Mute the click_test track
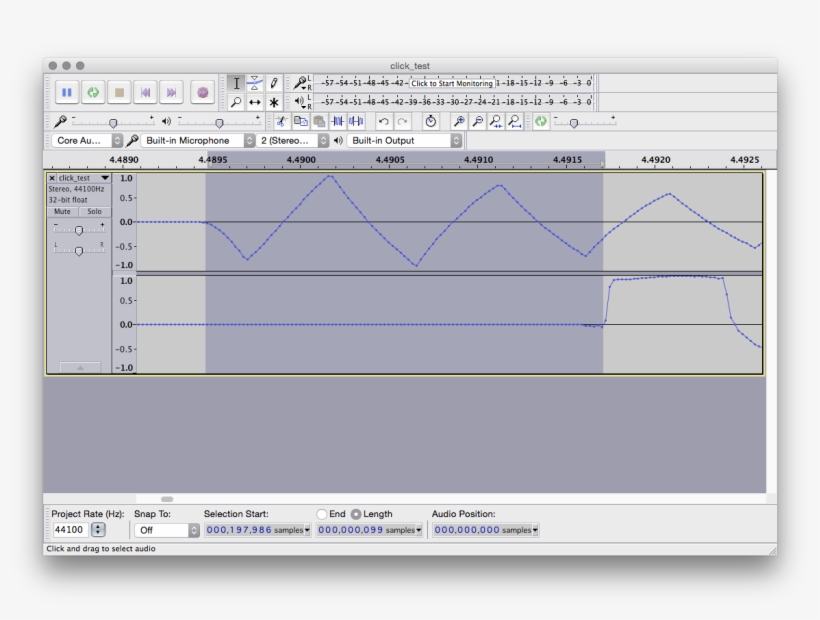The image size is (820, 620). click(62, 212)
